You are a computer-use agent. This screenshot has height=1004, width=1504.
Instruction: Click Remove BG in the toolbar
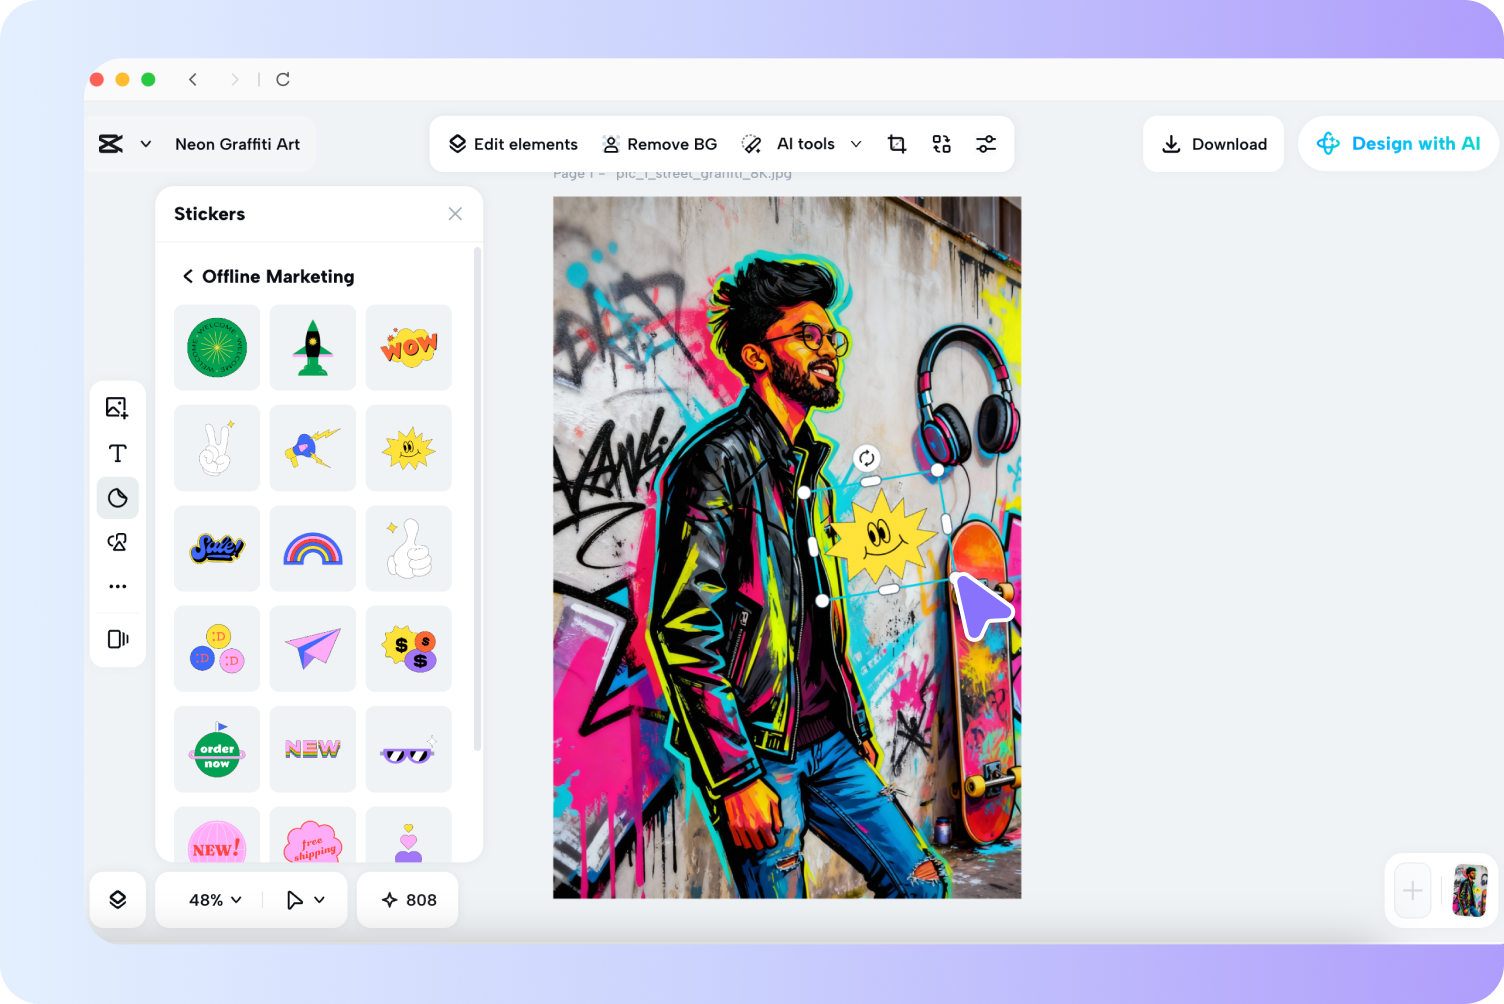659,144
